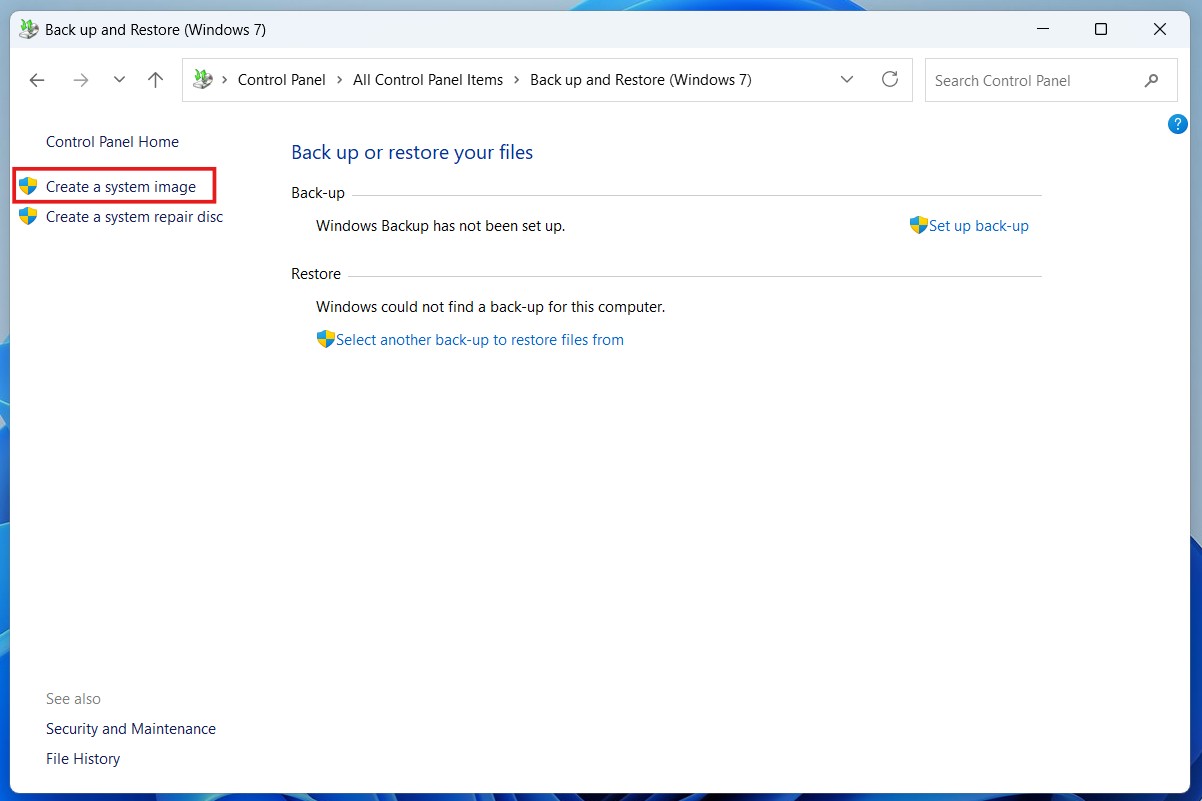Choose Select another back-up to restore files from
This screenshot has height=801, width=1202.
click(479, 340)
